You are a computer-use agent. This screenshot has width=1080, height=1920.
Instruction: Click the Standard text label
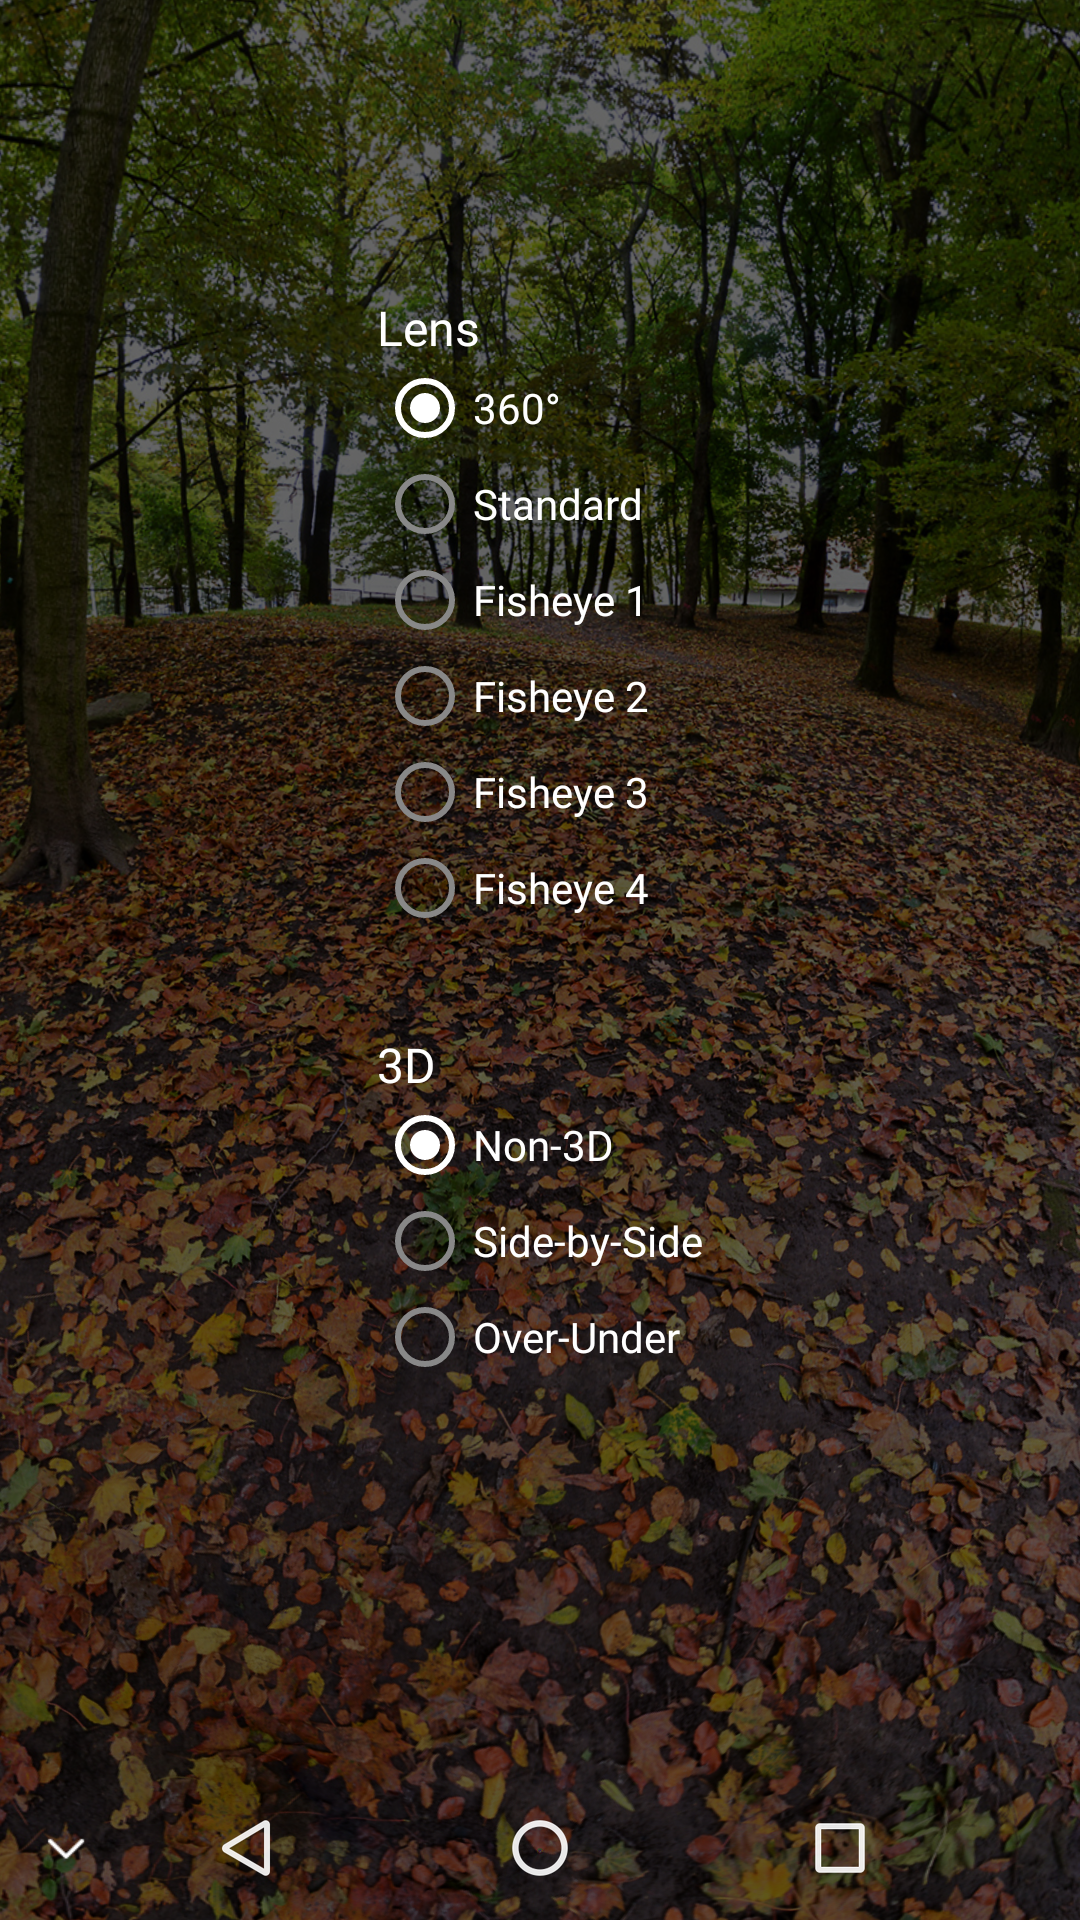pos(557,505)
